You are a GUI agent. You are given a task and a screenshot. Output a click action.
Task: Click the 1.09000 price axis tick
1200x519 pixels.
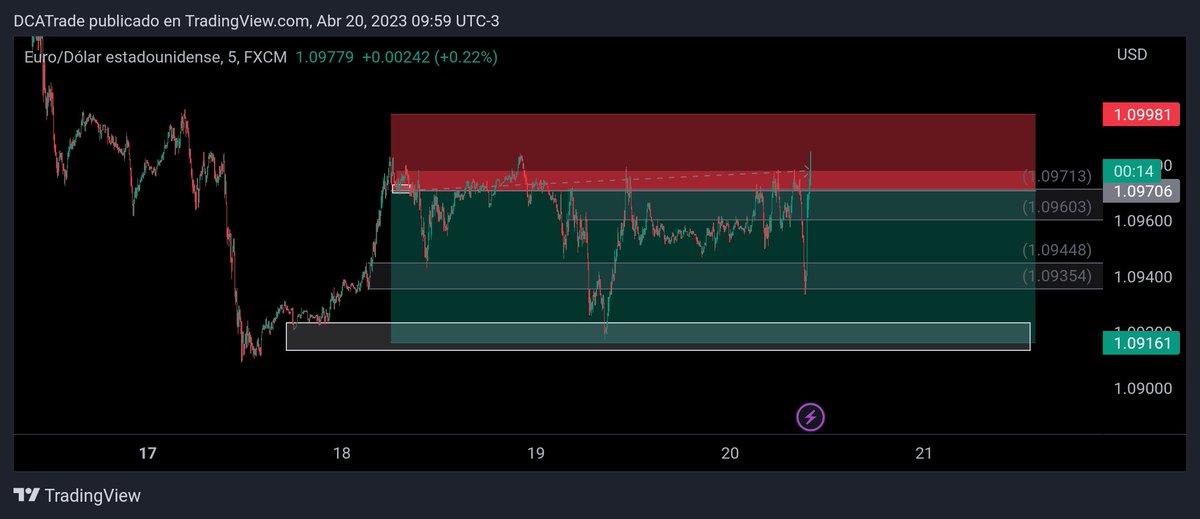coord(1144,388)
